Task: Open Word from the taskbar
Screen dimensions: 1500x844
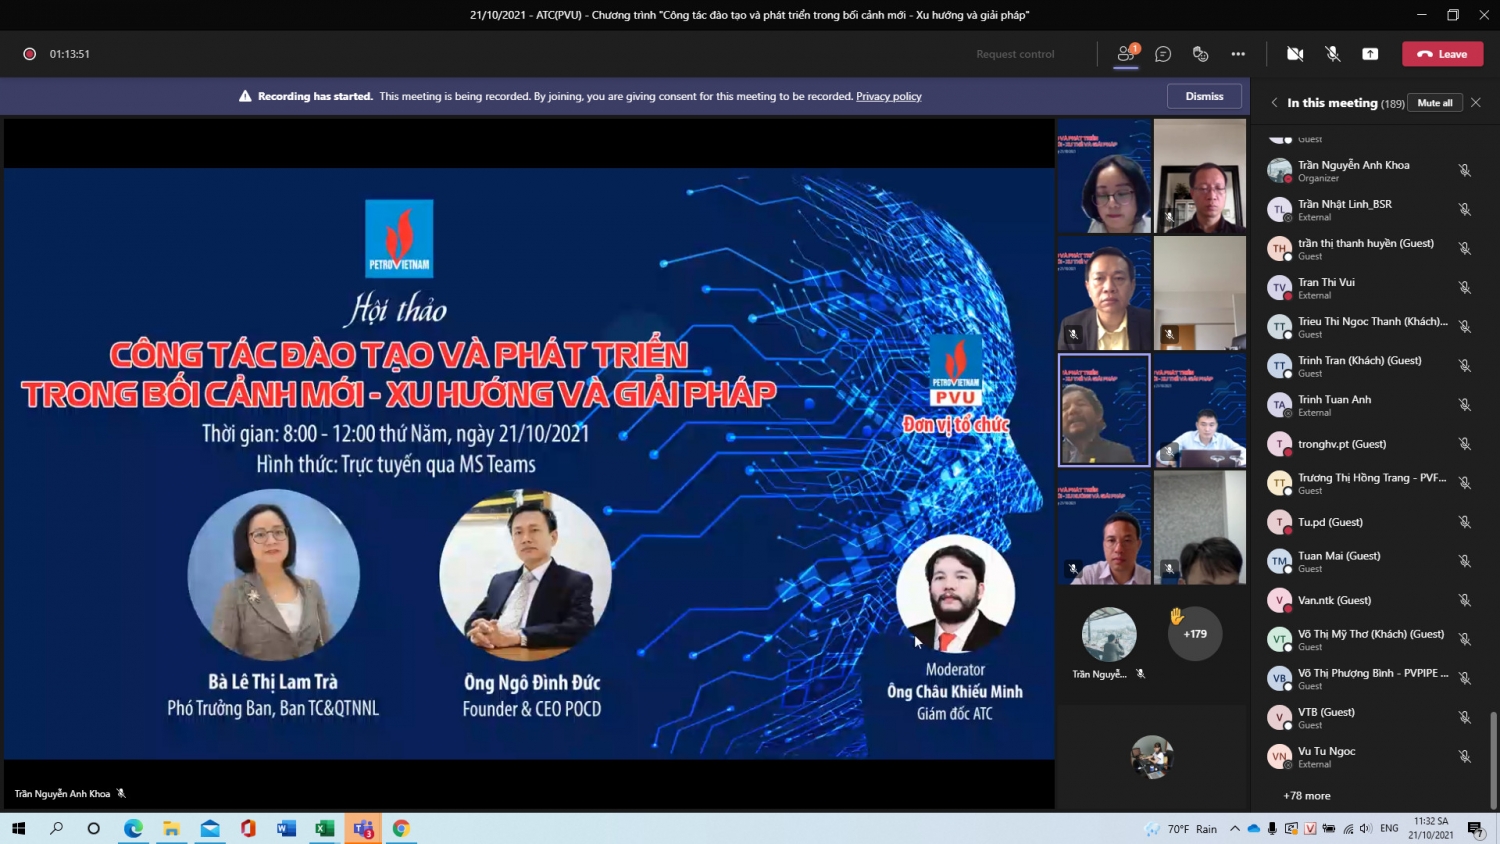Action: pos(286,828)
